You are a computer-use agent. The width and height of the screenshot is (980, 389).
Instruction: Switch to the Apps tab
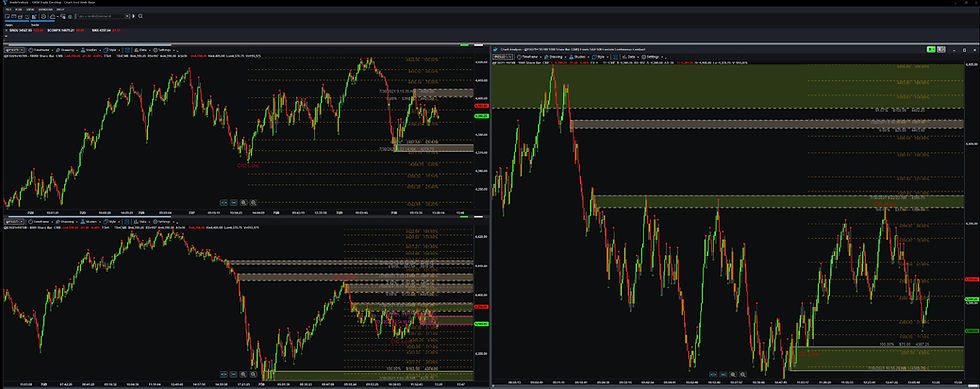(x=9, y=25)
